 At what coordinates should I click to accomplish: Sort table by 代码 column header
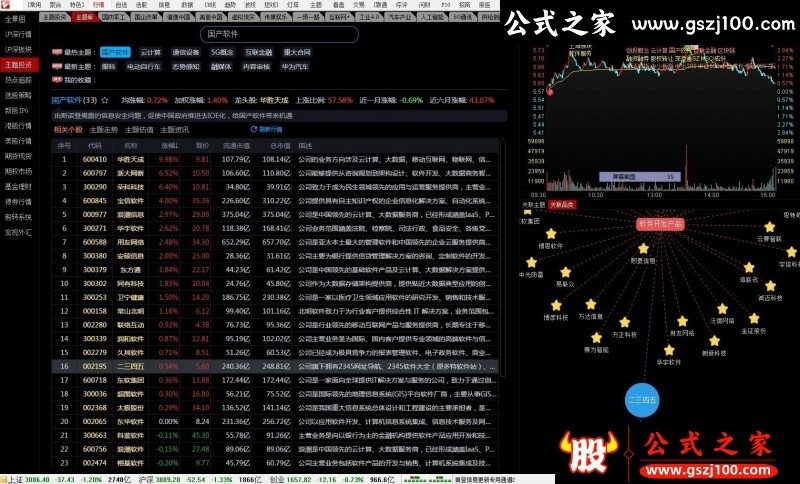(95, 146)
